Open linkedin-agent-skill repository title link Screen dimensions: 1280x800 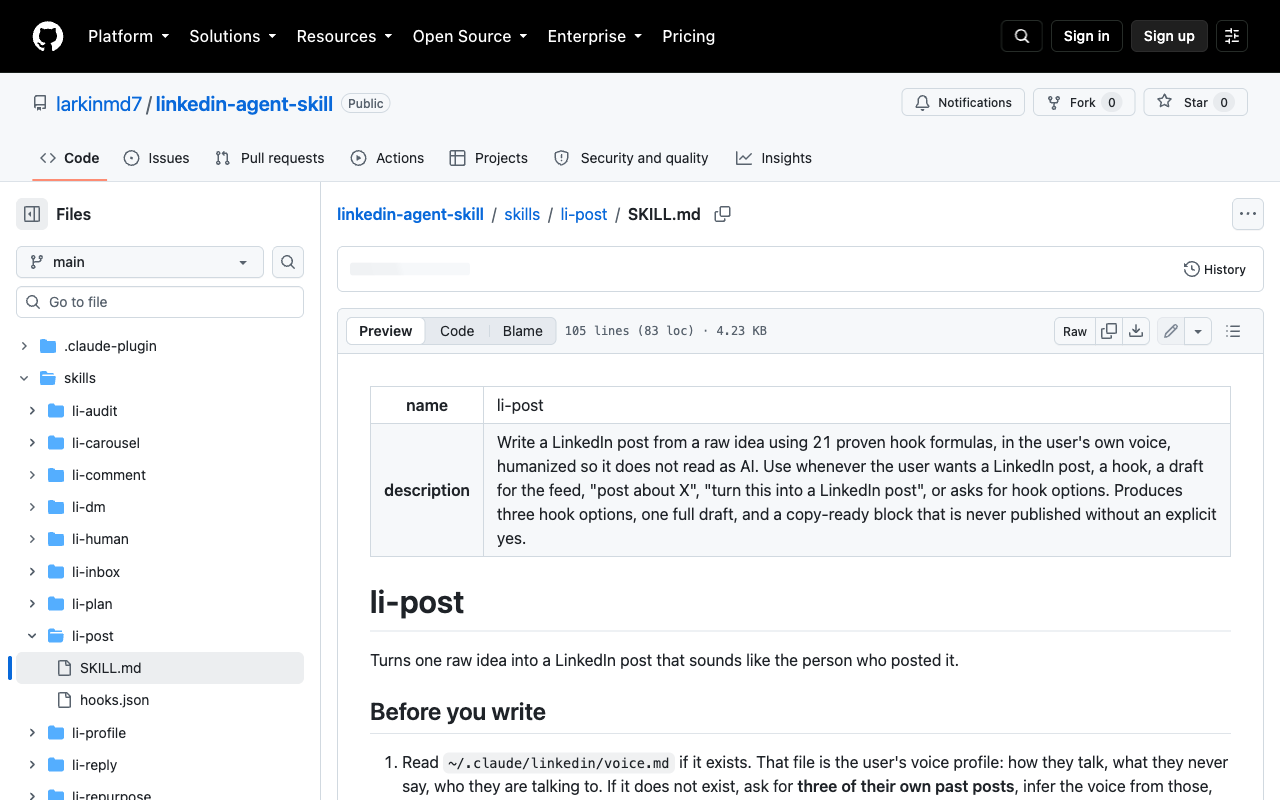point(244,103)
